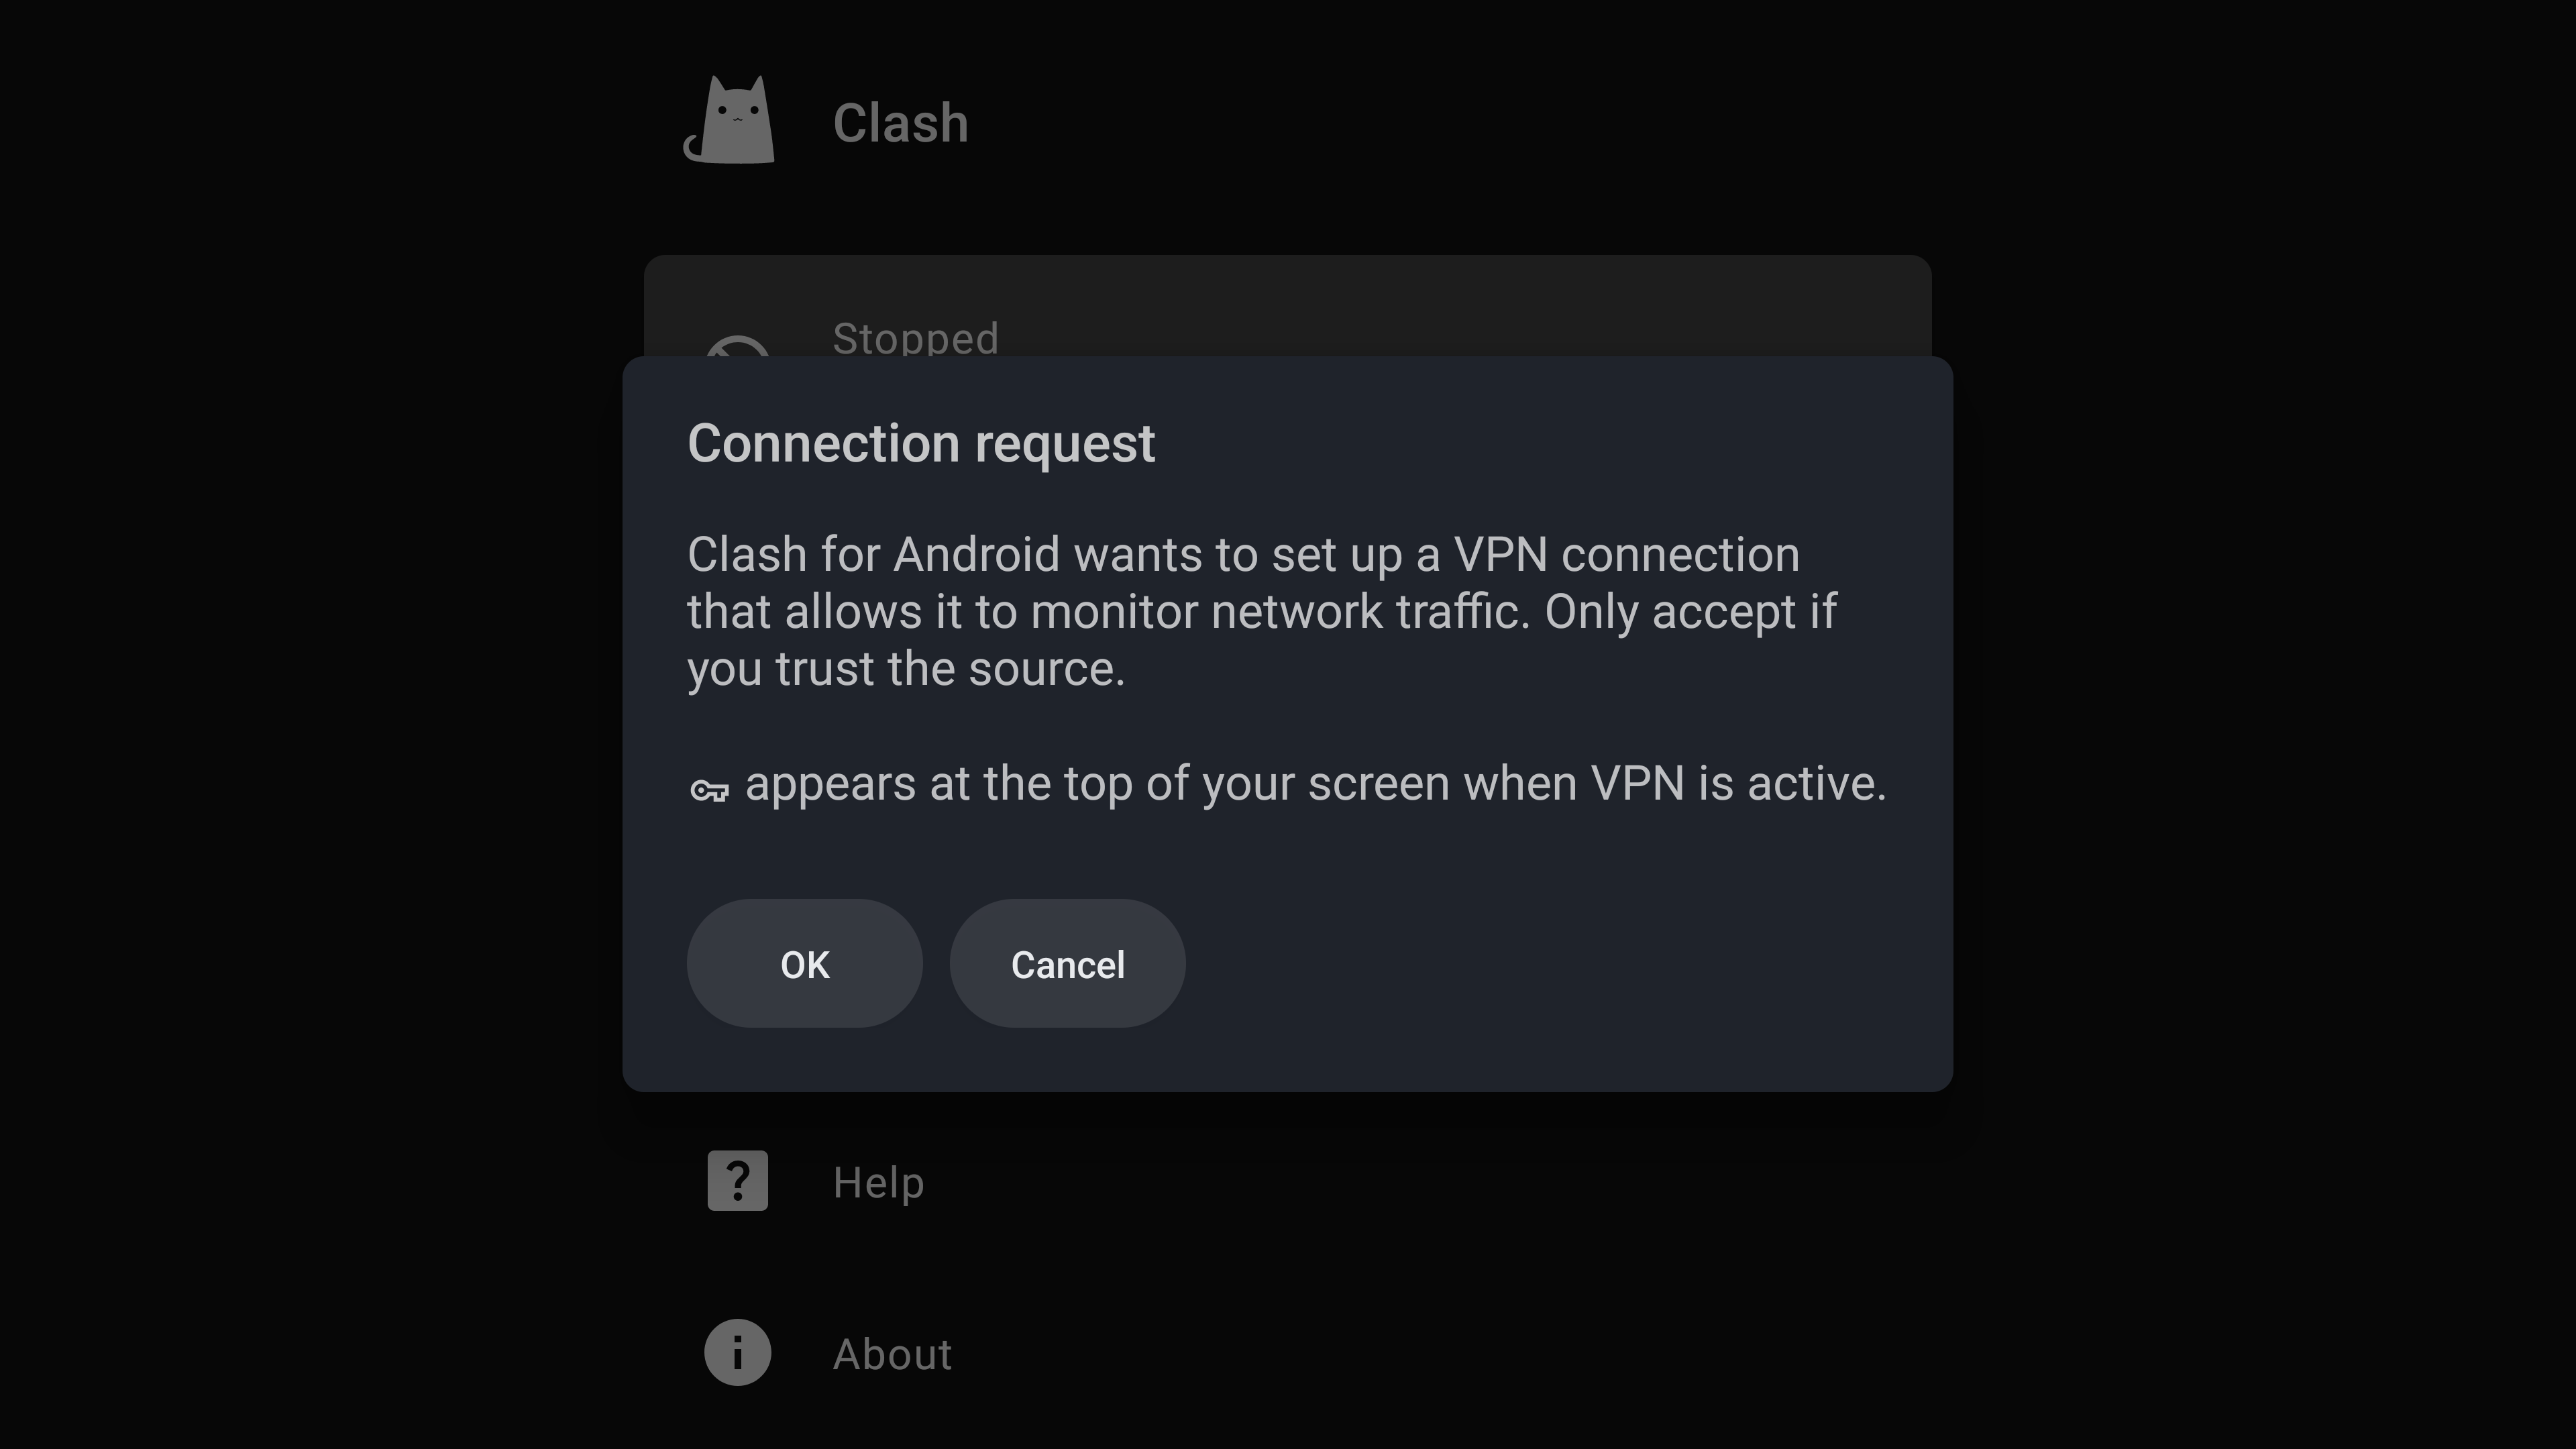Click the "Only accept if" warning text

(x=1690, y=612)
